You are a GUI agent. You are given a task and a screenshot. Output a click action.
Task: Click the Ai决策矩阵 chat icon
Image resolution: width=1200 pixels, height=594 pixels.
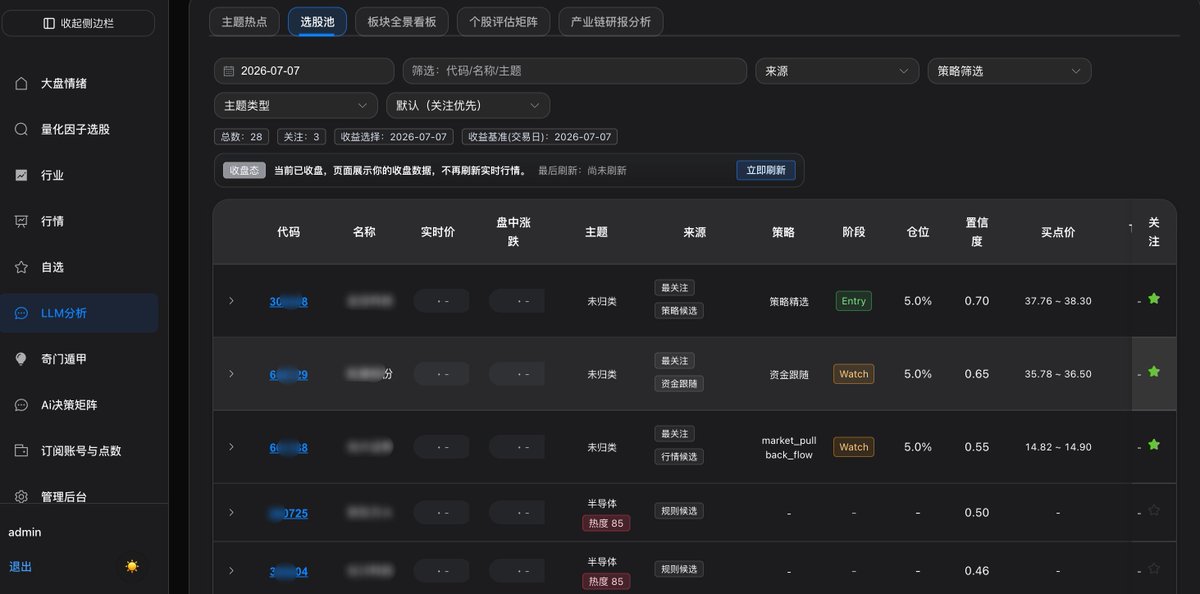[x=21, y=405]
